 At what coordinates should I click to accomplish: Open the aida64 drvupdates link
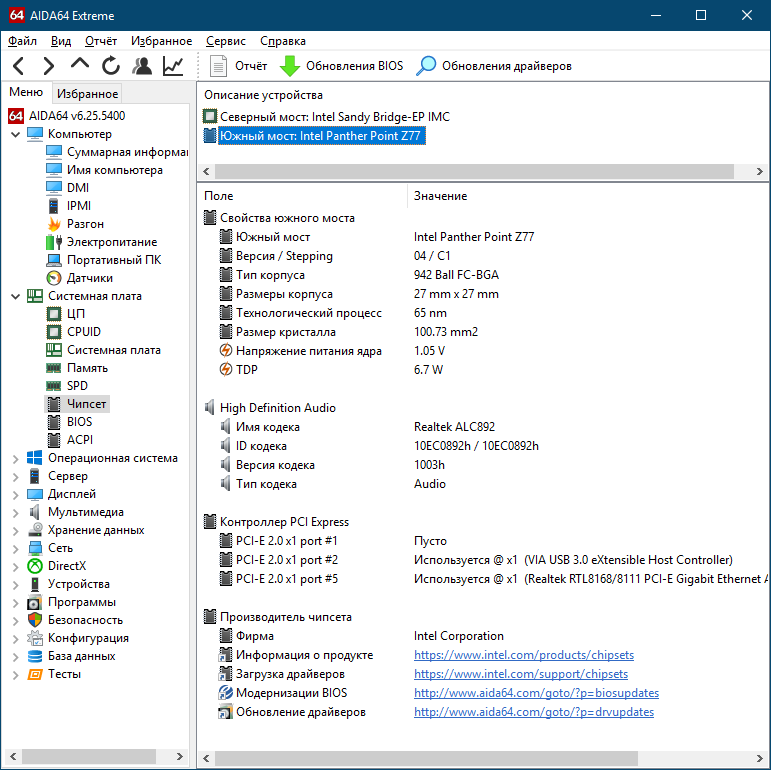click(x=534, y=712)
